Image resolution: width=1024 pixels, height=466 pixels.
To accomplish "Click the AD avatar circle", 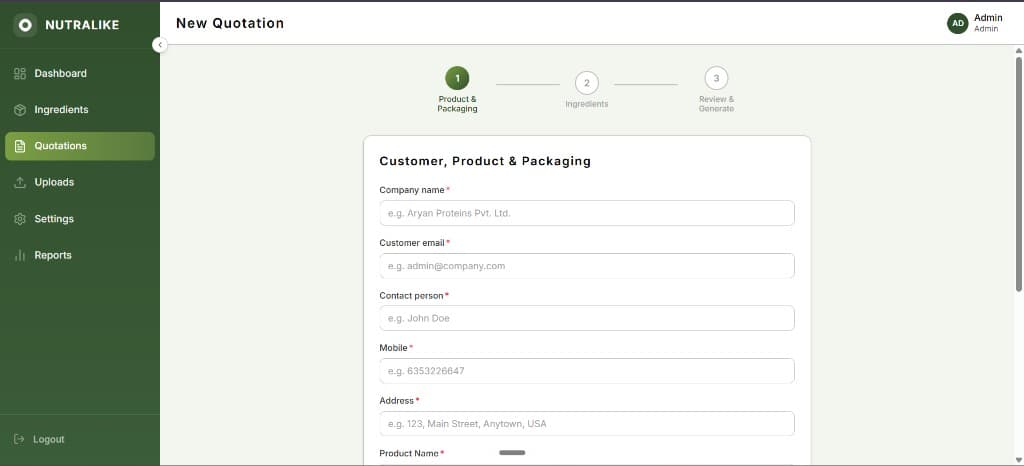I will (x=957, y=23).
